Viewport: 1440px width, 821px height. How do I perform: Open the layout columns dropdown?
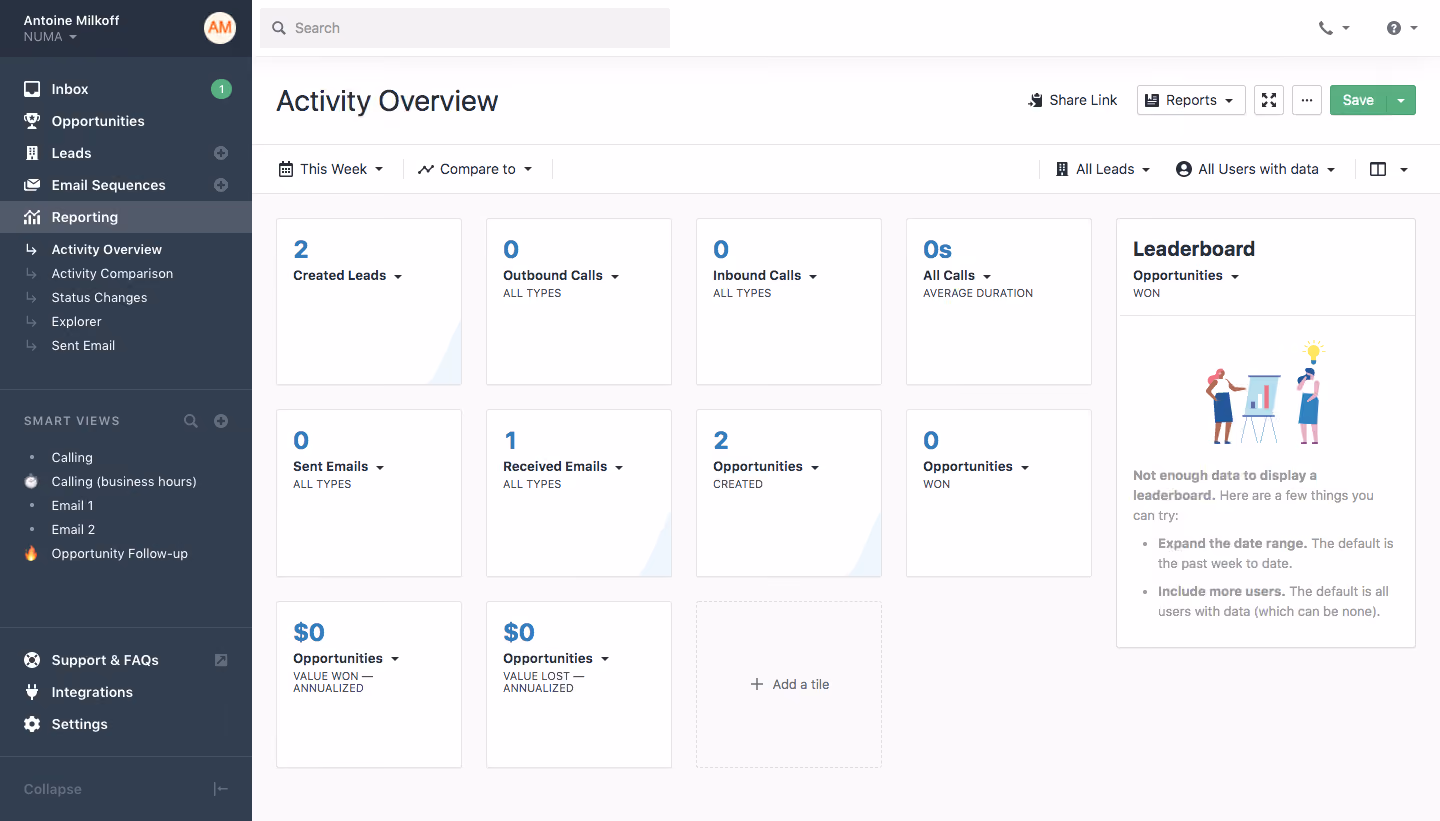(x=1389, y=169)
